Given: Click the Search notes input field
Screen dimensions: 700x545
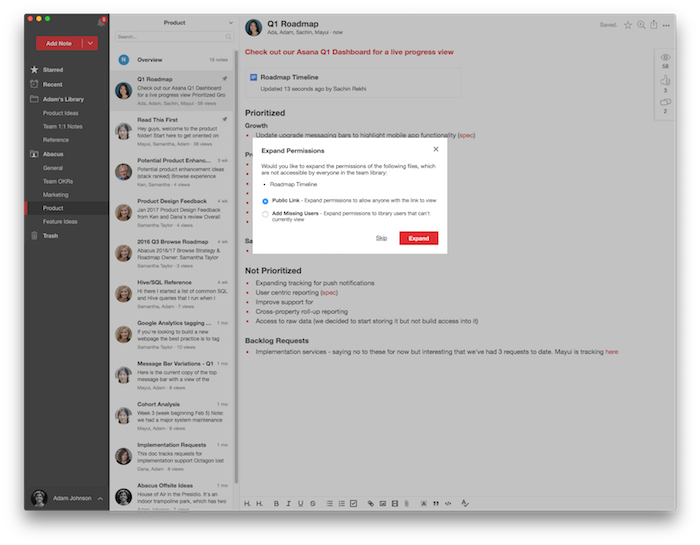Looking at the screenshot, I should coord(172,37).
